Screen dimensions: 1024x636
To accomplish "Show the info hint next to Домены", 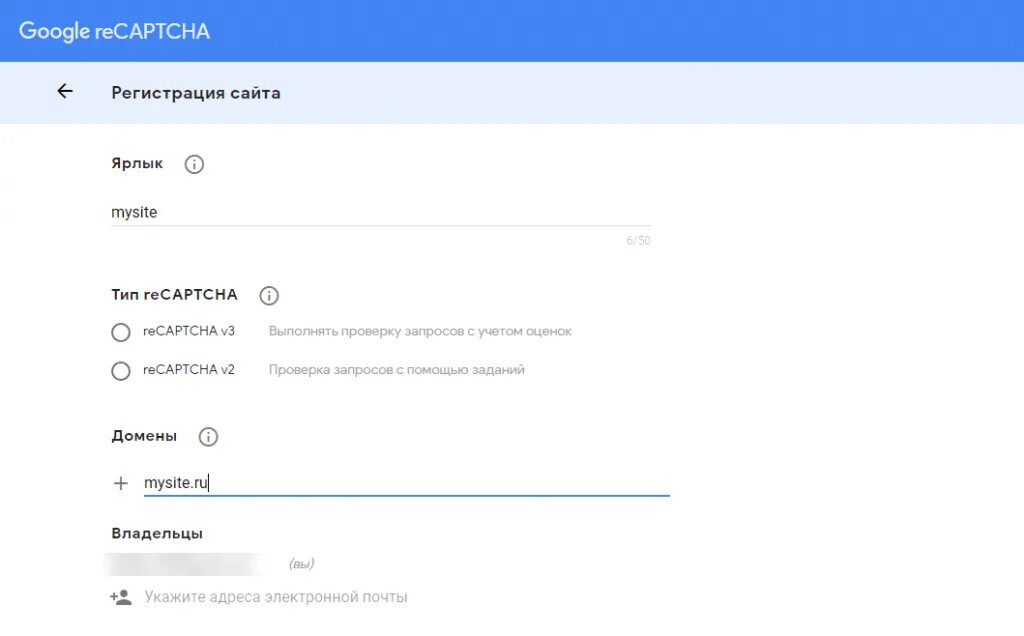I will 208,437.
